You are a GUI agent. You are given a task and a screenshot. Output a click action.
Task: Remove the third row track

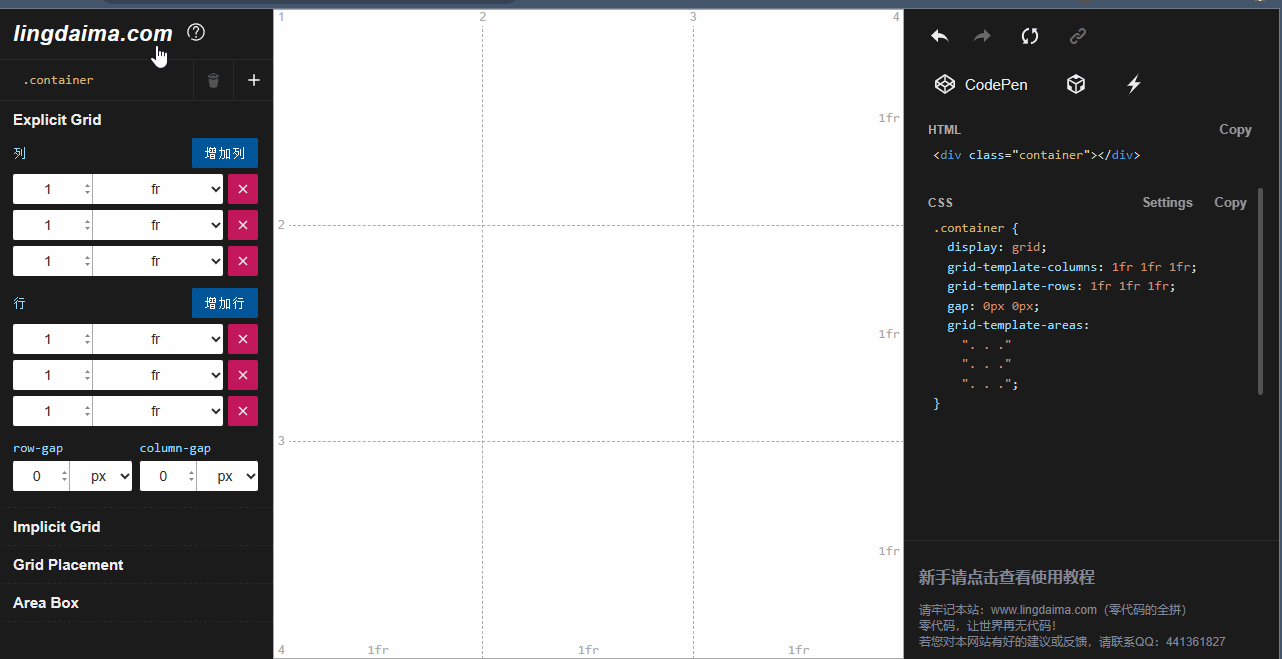point(243,411)
